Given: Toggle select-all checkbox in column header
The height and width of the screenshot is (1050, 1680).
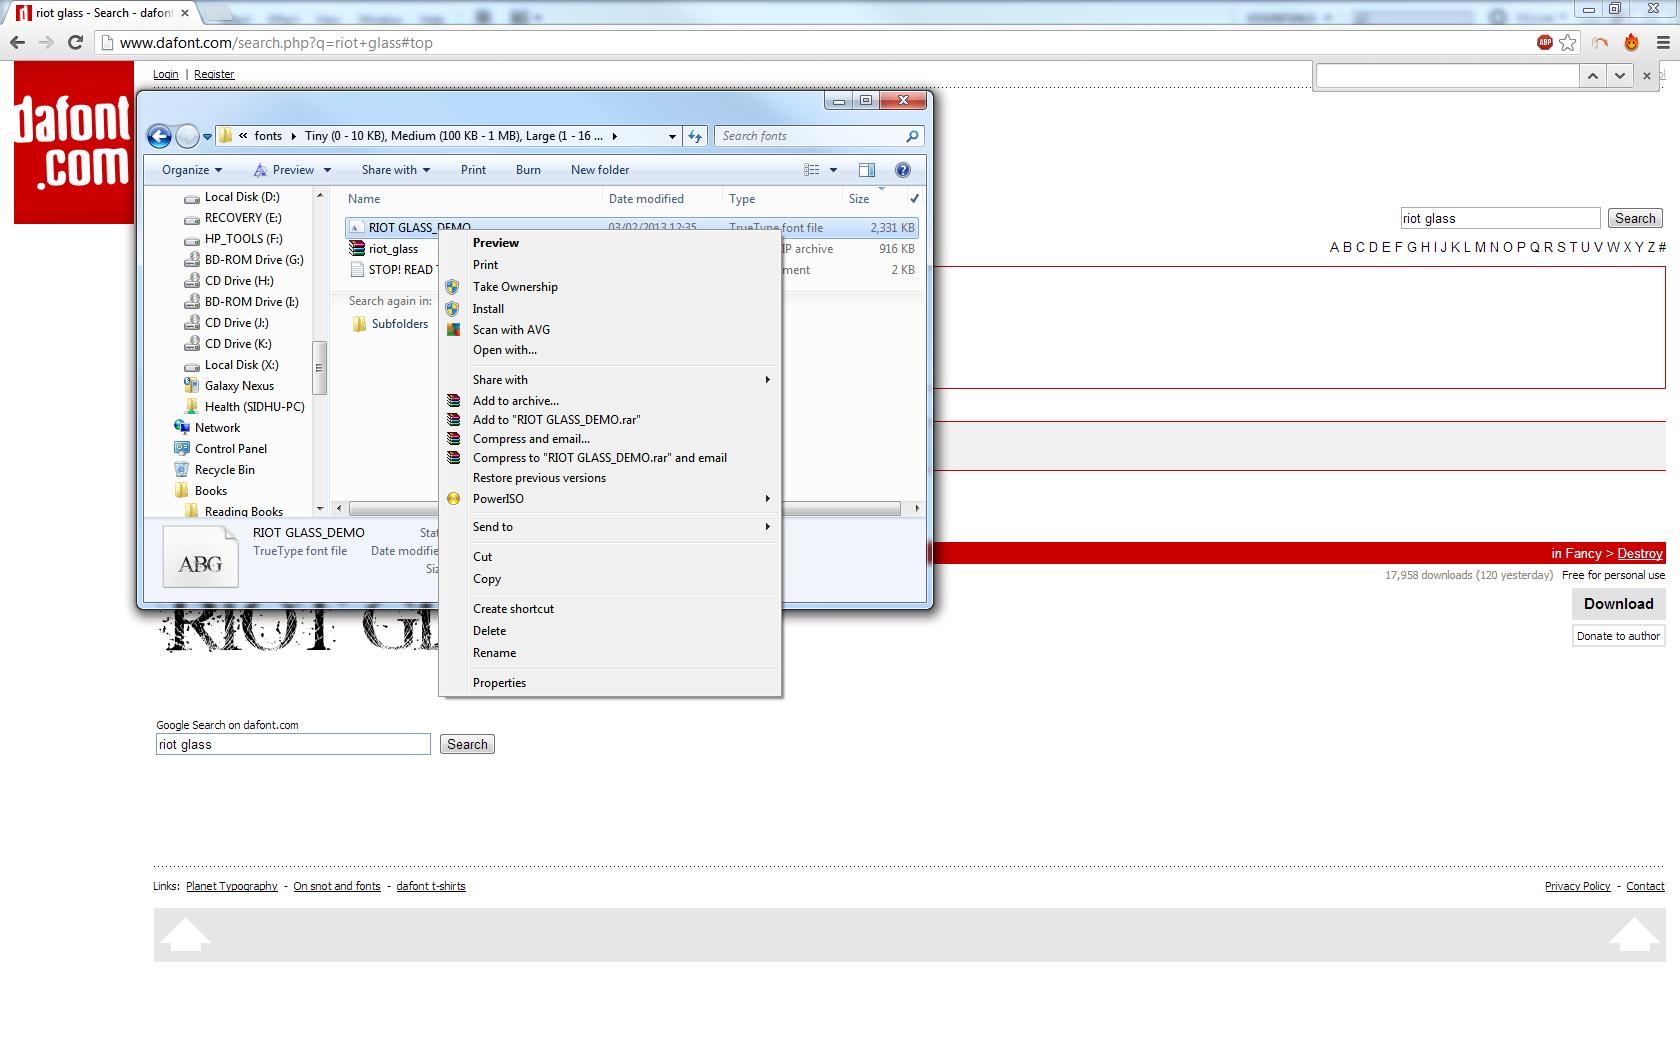Looking at the screenshot, I should point(914,199).
